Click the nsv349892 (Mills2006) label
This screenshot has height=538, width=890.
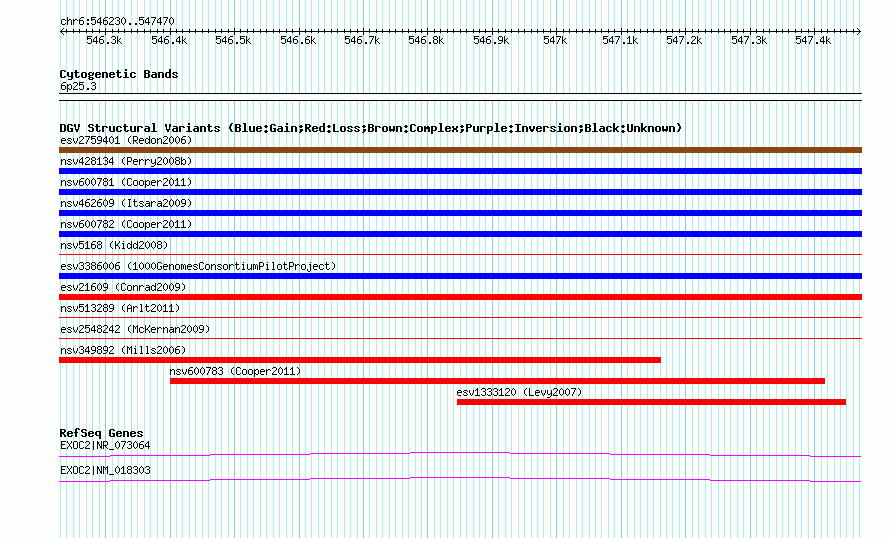click(123, 350)
